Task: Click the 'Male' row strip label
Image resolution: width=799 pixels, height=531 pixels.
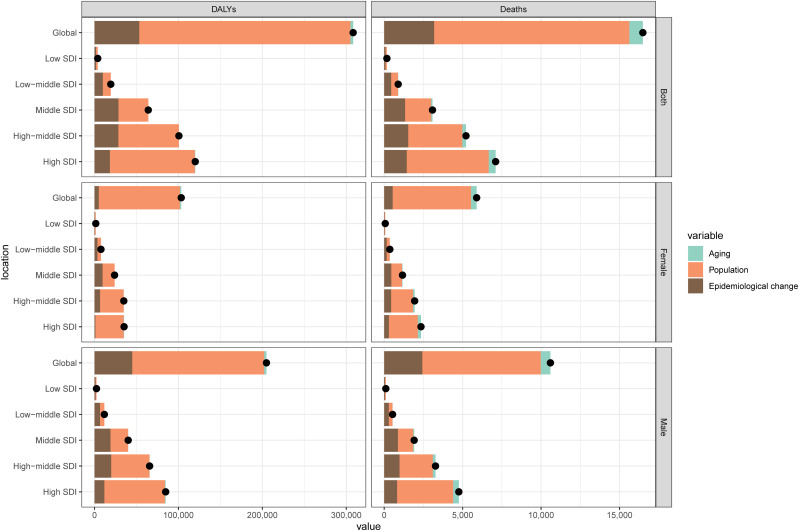Action: click(663, 427)
